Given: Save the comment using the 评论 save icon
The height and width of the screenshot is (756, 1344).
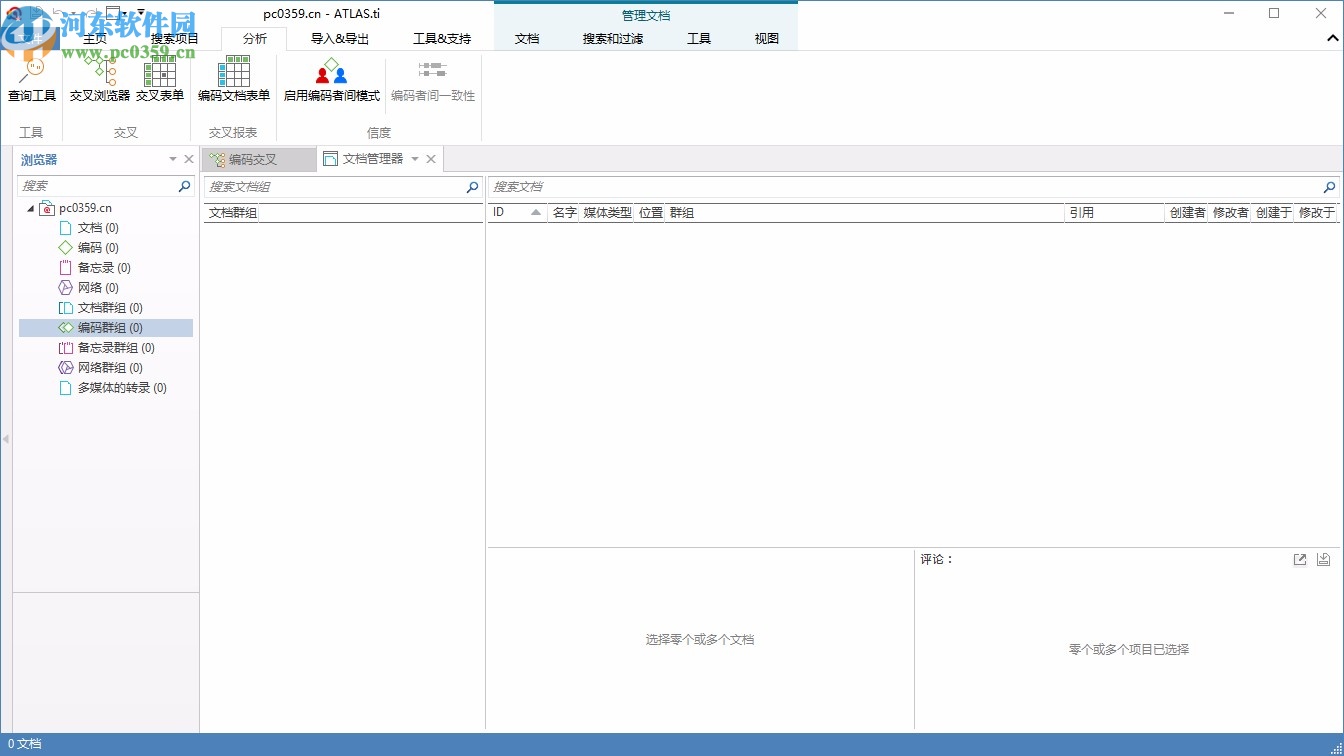Looking at the screenshot, I should click(1324, 560).
